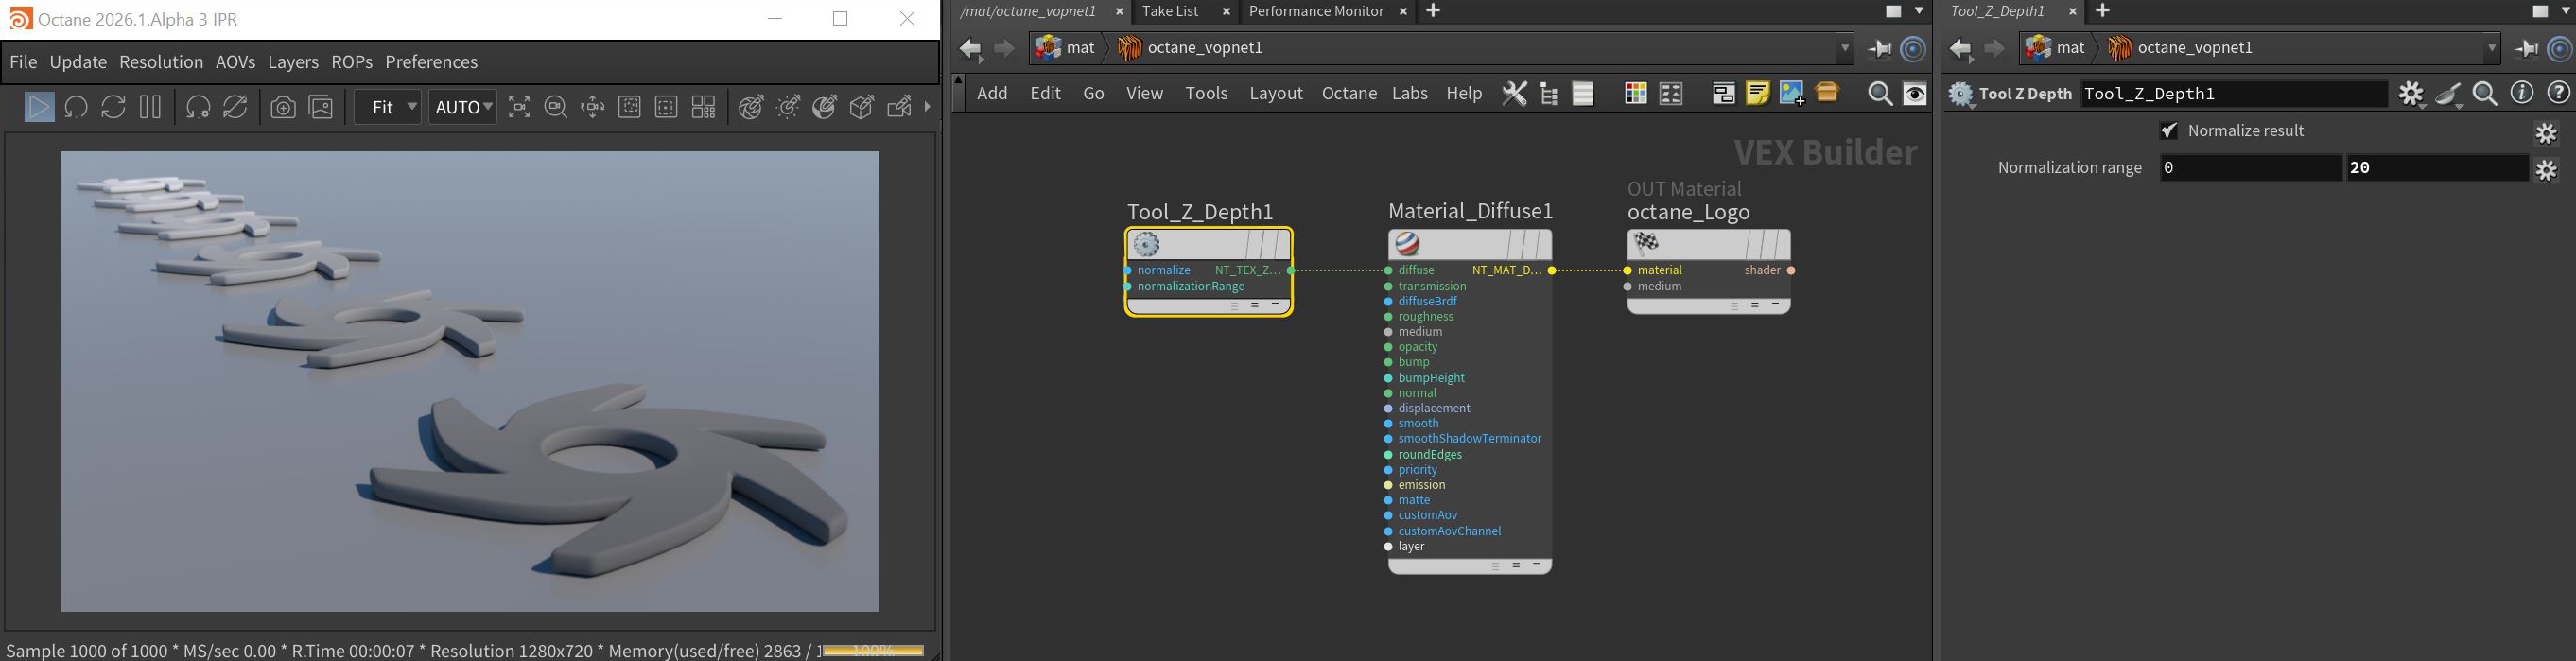The image size is (2576, 661).
Task: Click the mat path breadcrumb in network editor
Action: click(x=1066, y=48)
